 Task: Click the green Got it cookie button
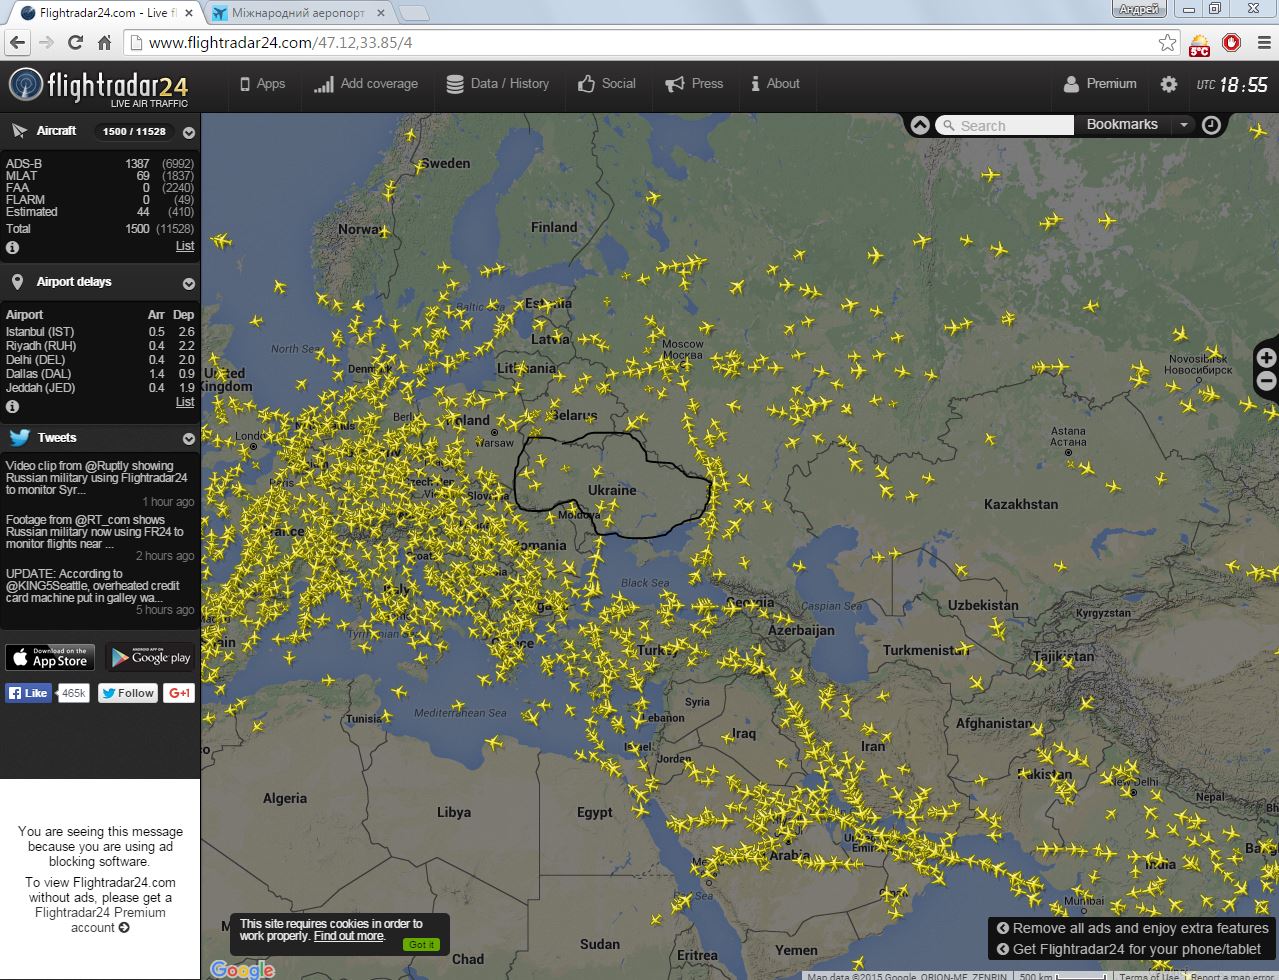click(x=421, y=944)
